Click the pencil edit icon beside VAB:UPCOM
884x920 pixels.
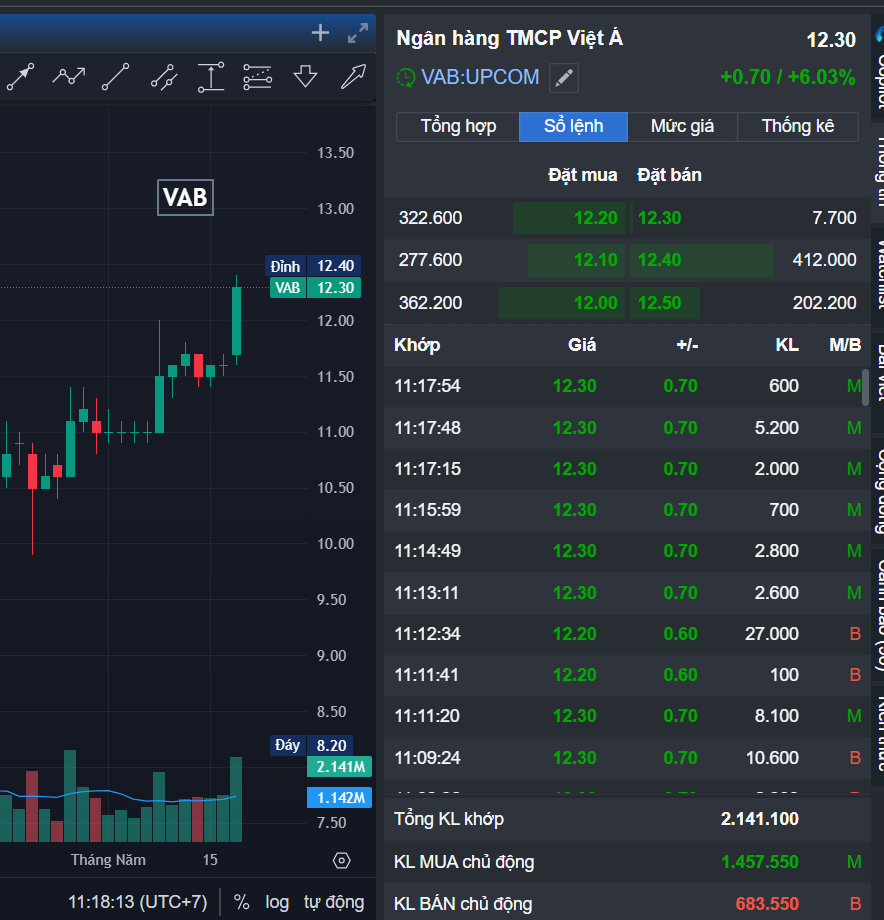[564, 77]
